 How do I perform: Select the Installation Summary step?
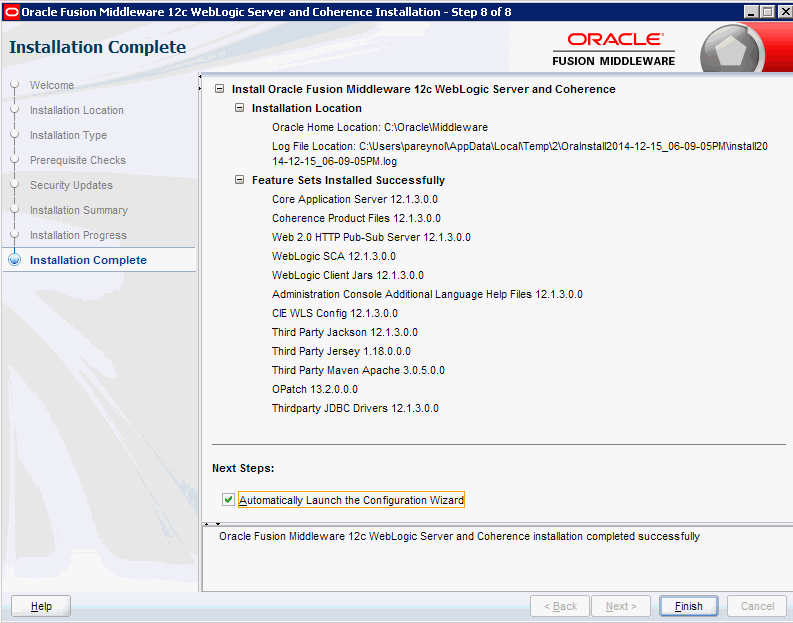79,210
